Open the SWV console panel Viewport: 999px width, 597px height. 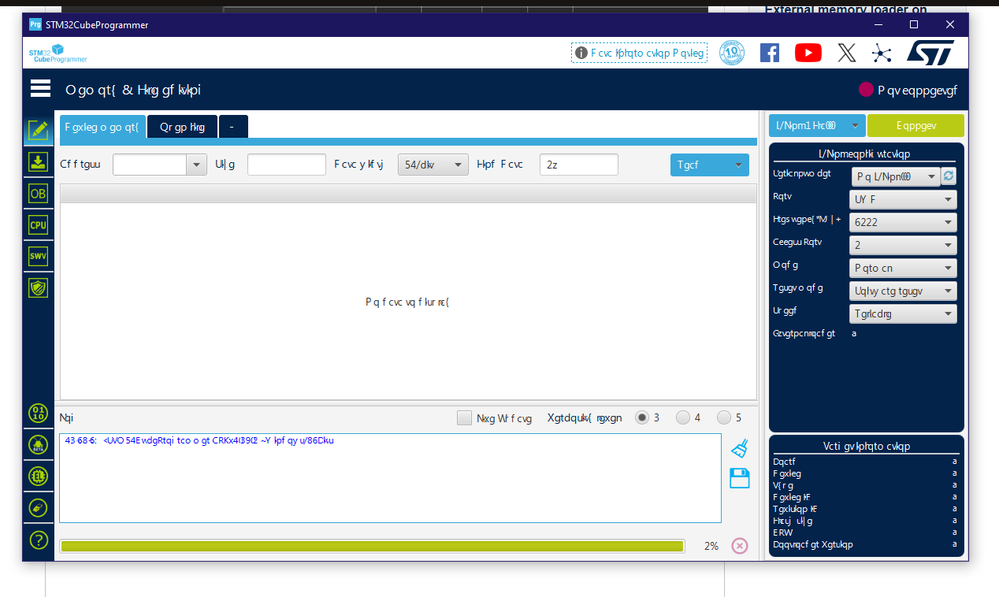(x=38, y=256)
